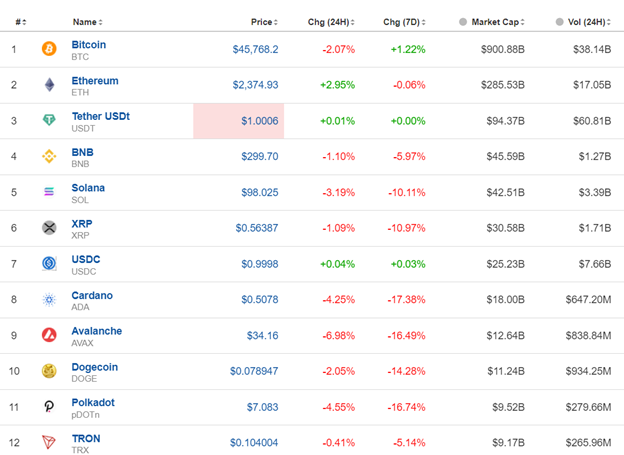Image resolution: width=624 pixels, height=455 pixels.
Task: Sort table by Chg (7D) column
Action: coord(404,22)
